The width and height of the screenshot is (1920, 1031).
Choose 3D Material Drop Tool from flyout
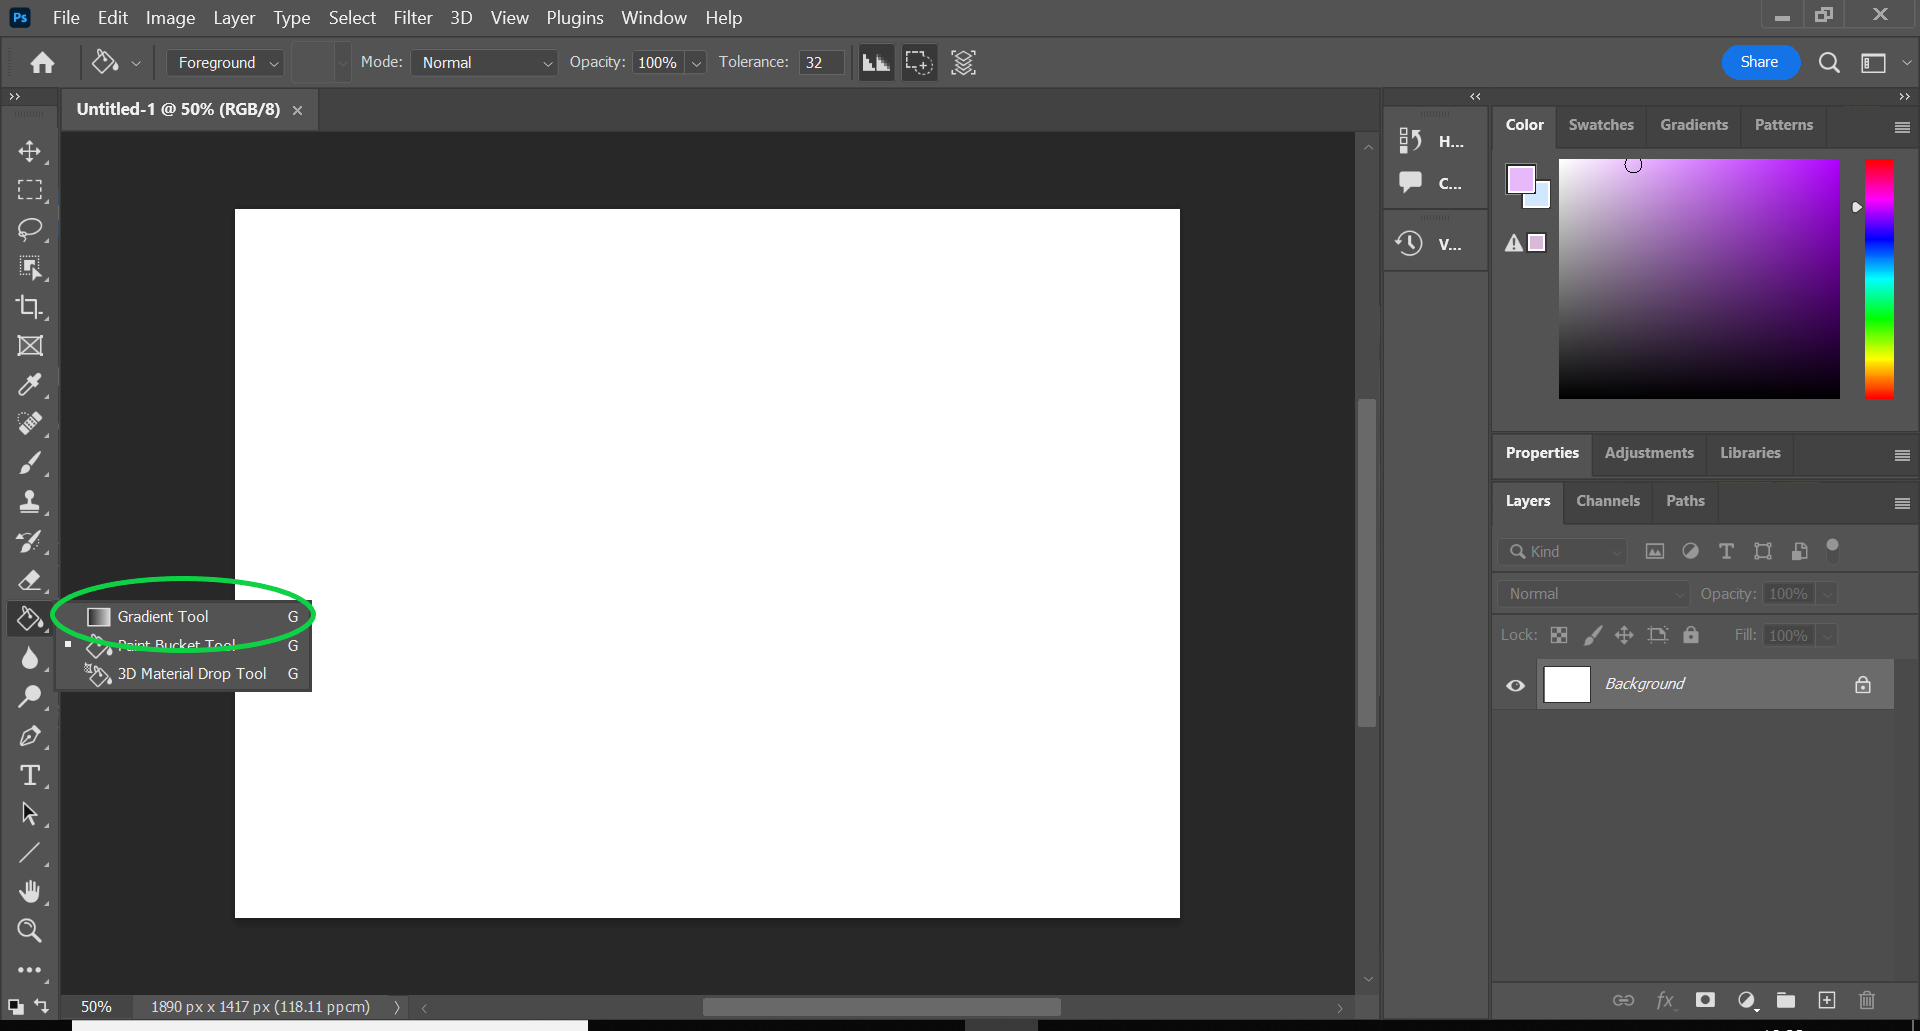tap(184, 674)
